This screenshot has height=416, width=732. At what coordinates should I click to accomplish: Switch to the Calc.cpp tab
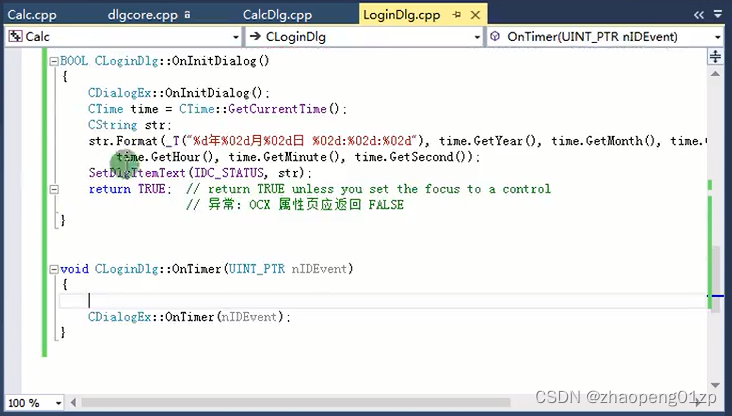(32, 15)
